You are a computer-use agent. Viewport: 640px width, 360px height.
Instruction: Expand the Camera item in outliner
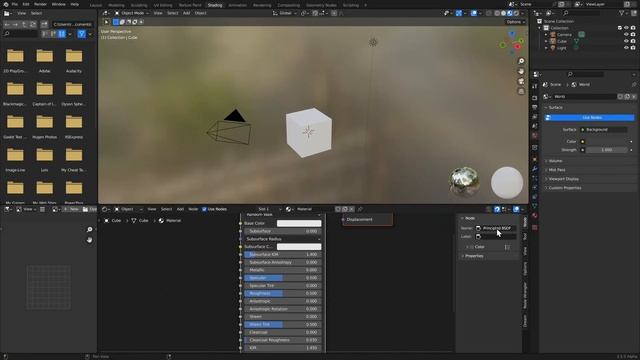[546, 35]
